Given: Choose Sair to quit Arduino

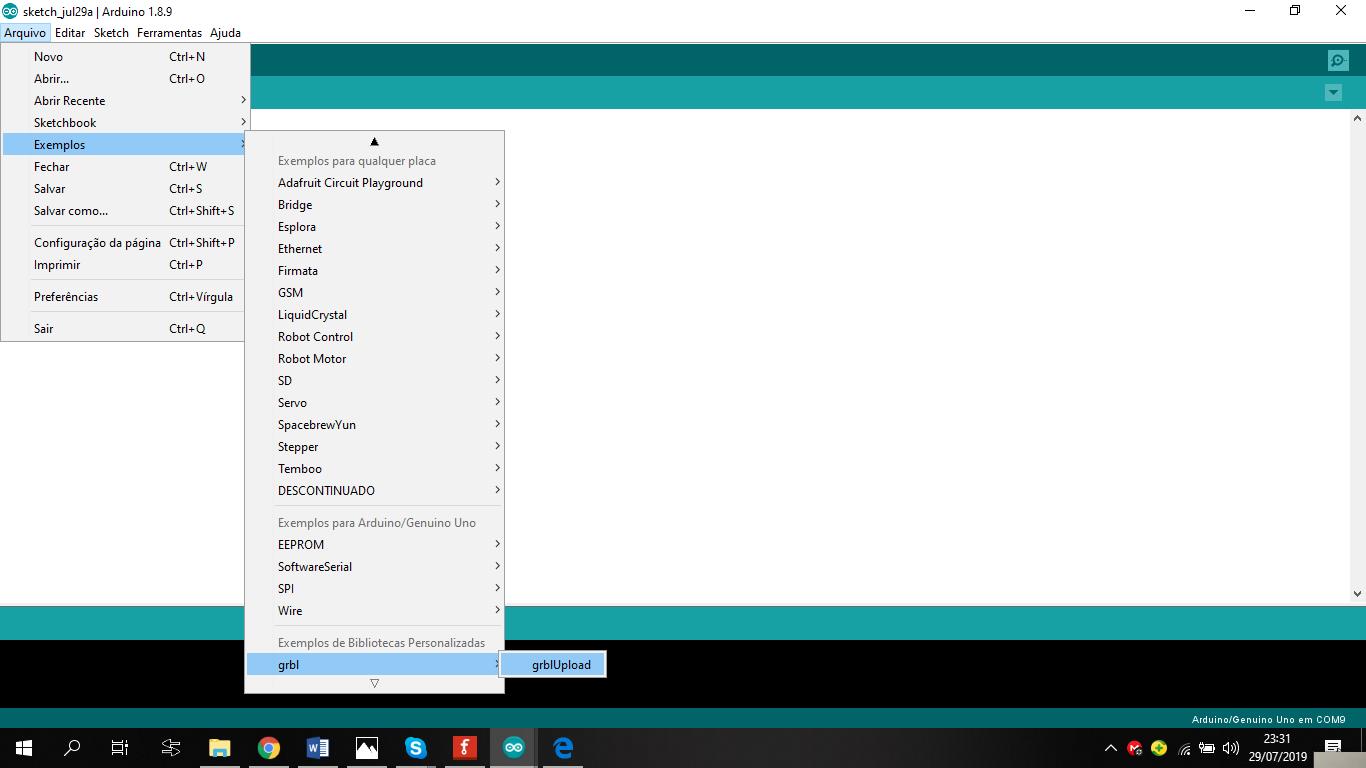Looking at the screenshot, I should [125, 329].
